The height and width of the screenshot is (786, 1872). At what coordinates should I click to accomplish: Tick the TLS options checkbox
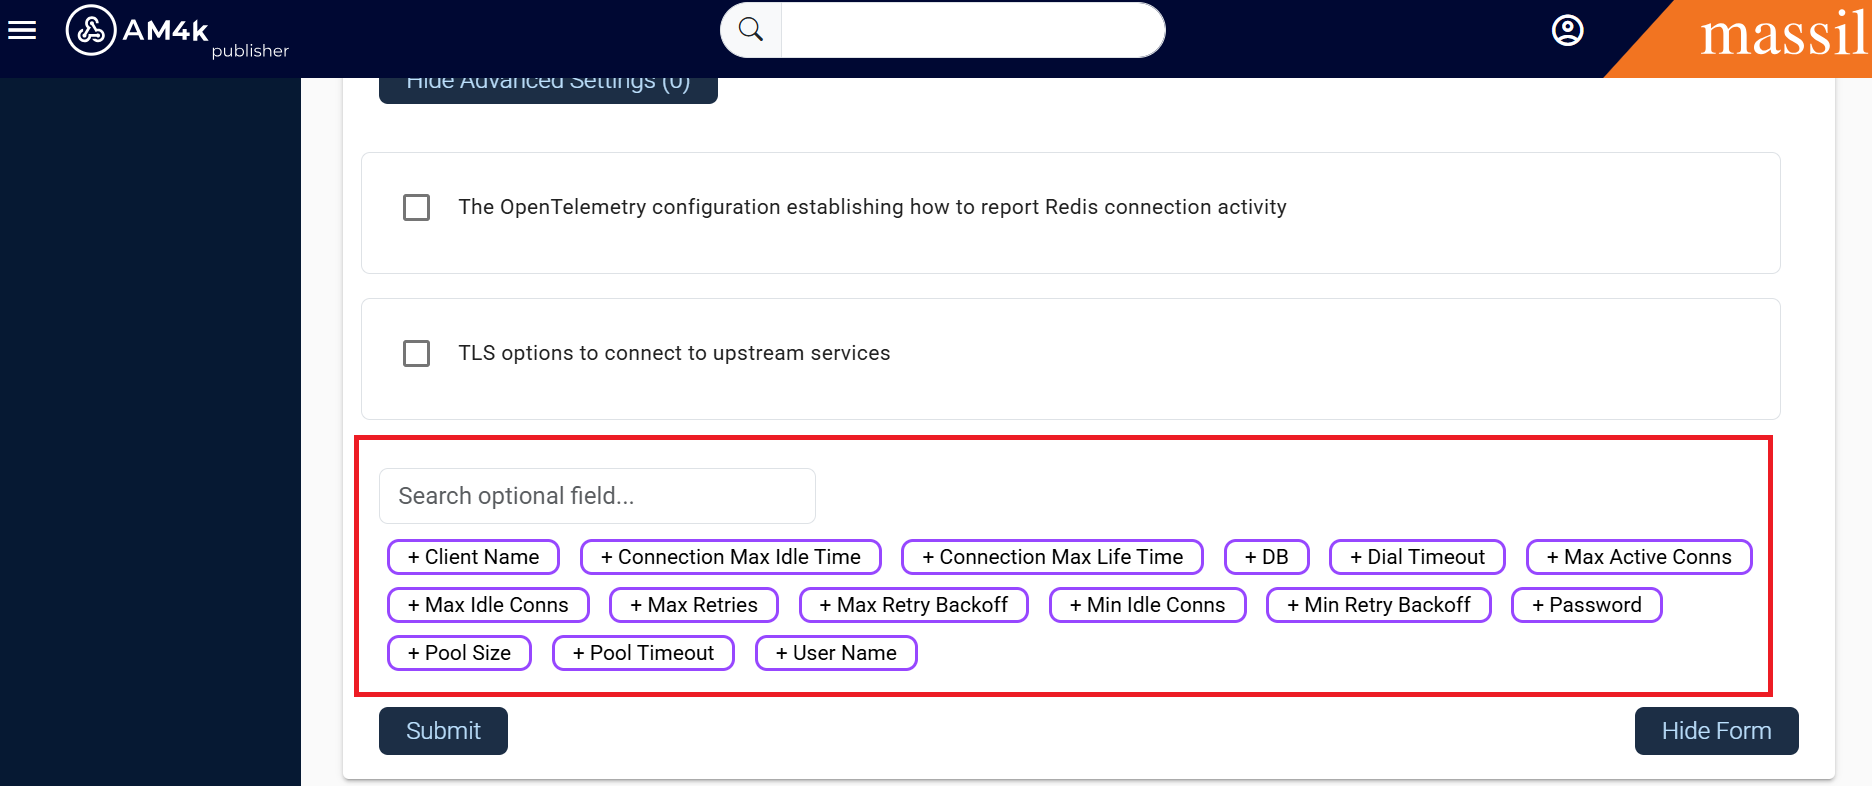click(416, 353)
